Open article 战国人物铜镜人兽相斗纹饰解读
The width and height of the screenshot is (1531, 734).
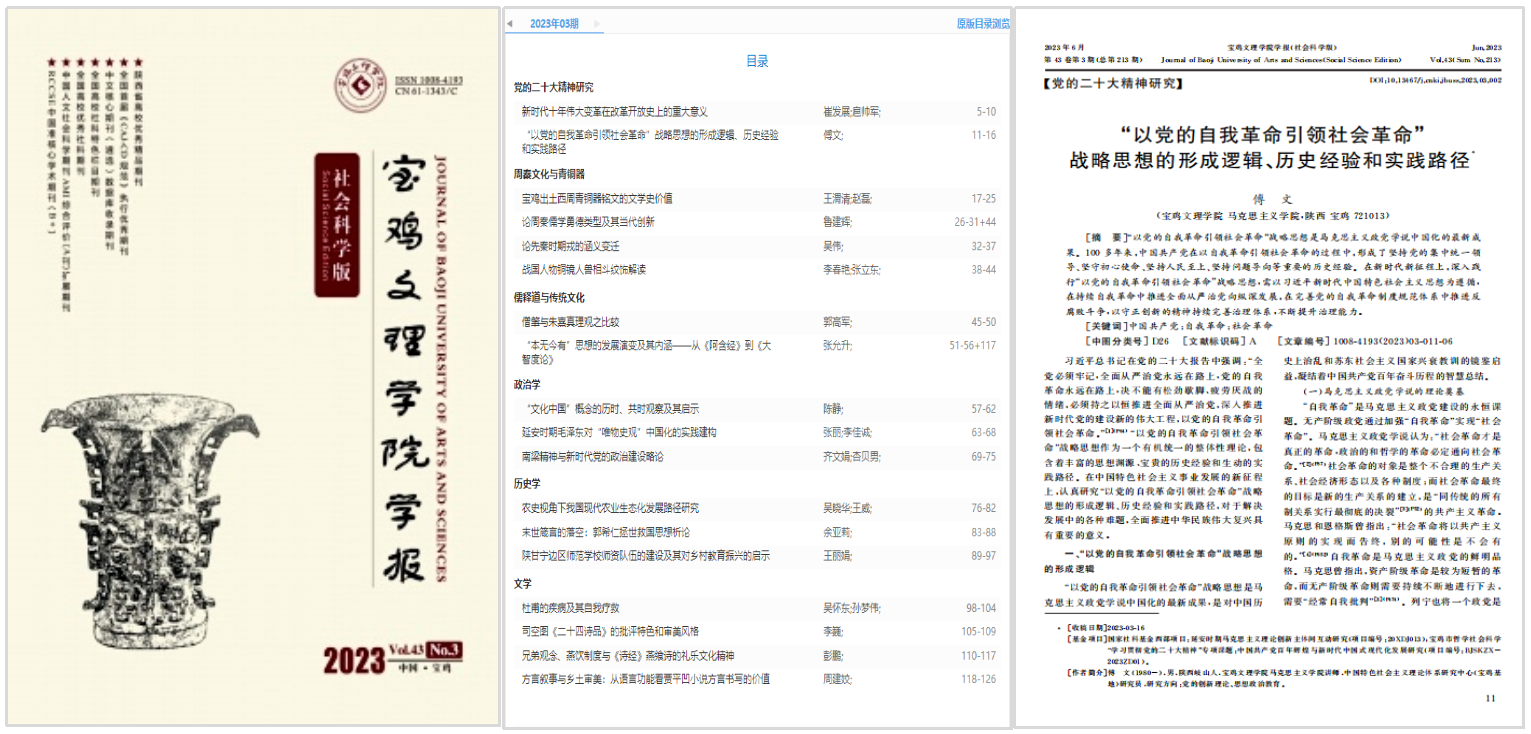coord(584,270)
